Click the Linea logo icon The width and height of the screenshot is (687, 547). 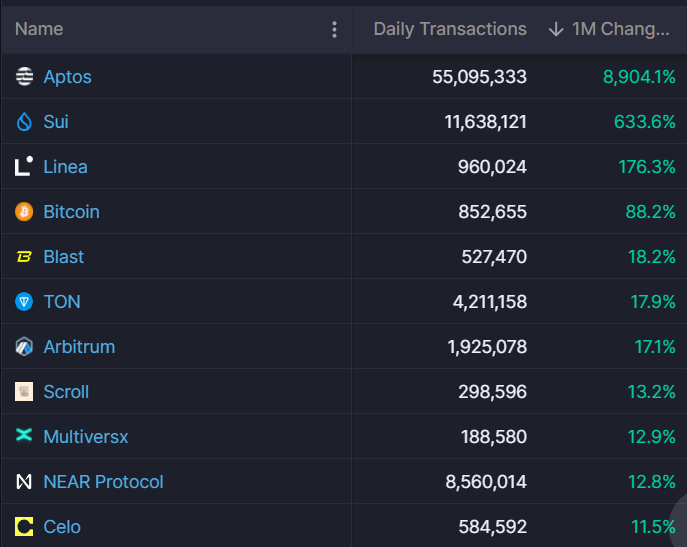(24, 166)
